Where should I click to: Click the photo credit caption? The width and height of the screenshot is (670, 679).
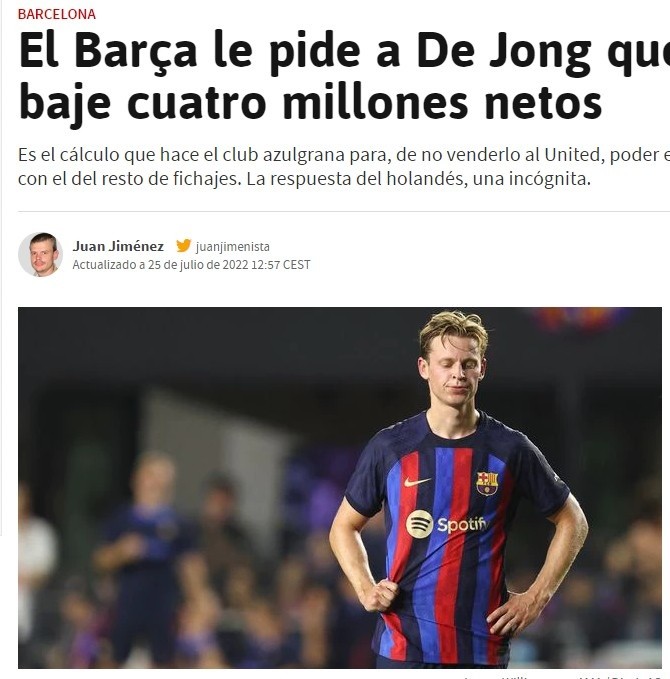[x=563, y=676]
